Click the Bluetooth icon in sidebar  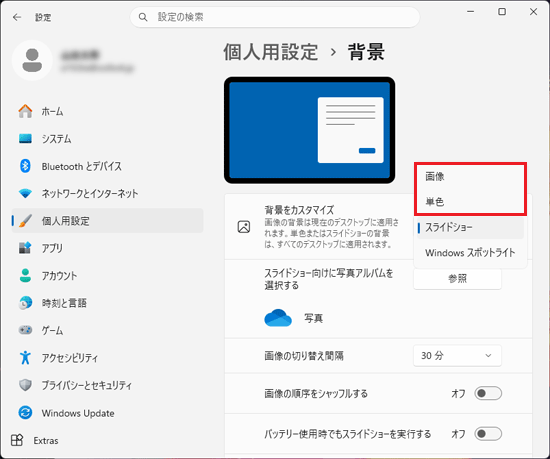click(25, 166)
